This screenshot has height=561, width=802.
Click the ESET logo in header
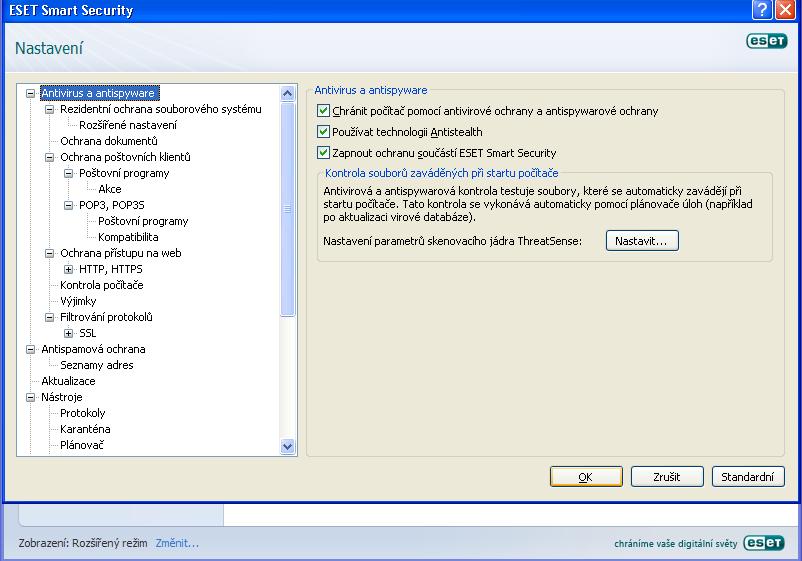tap(766, 40)
